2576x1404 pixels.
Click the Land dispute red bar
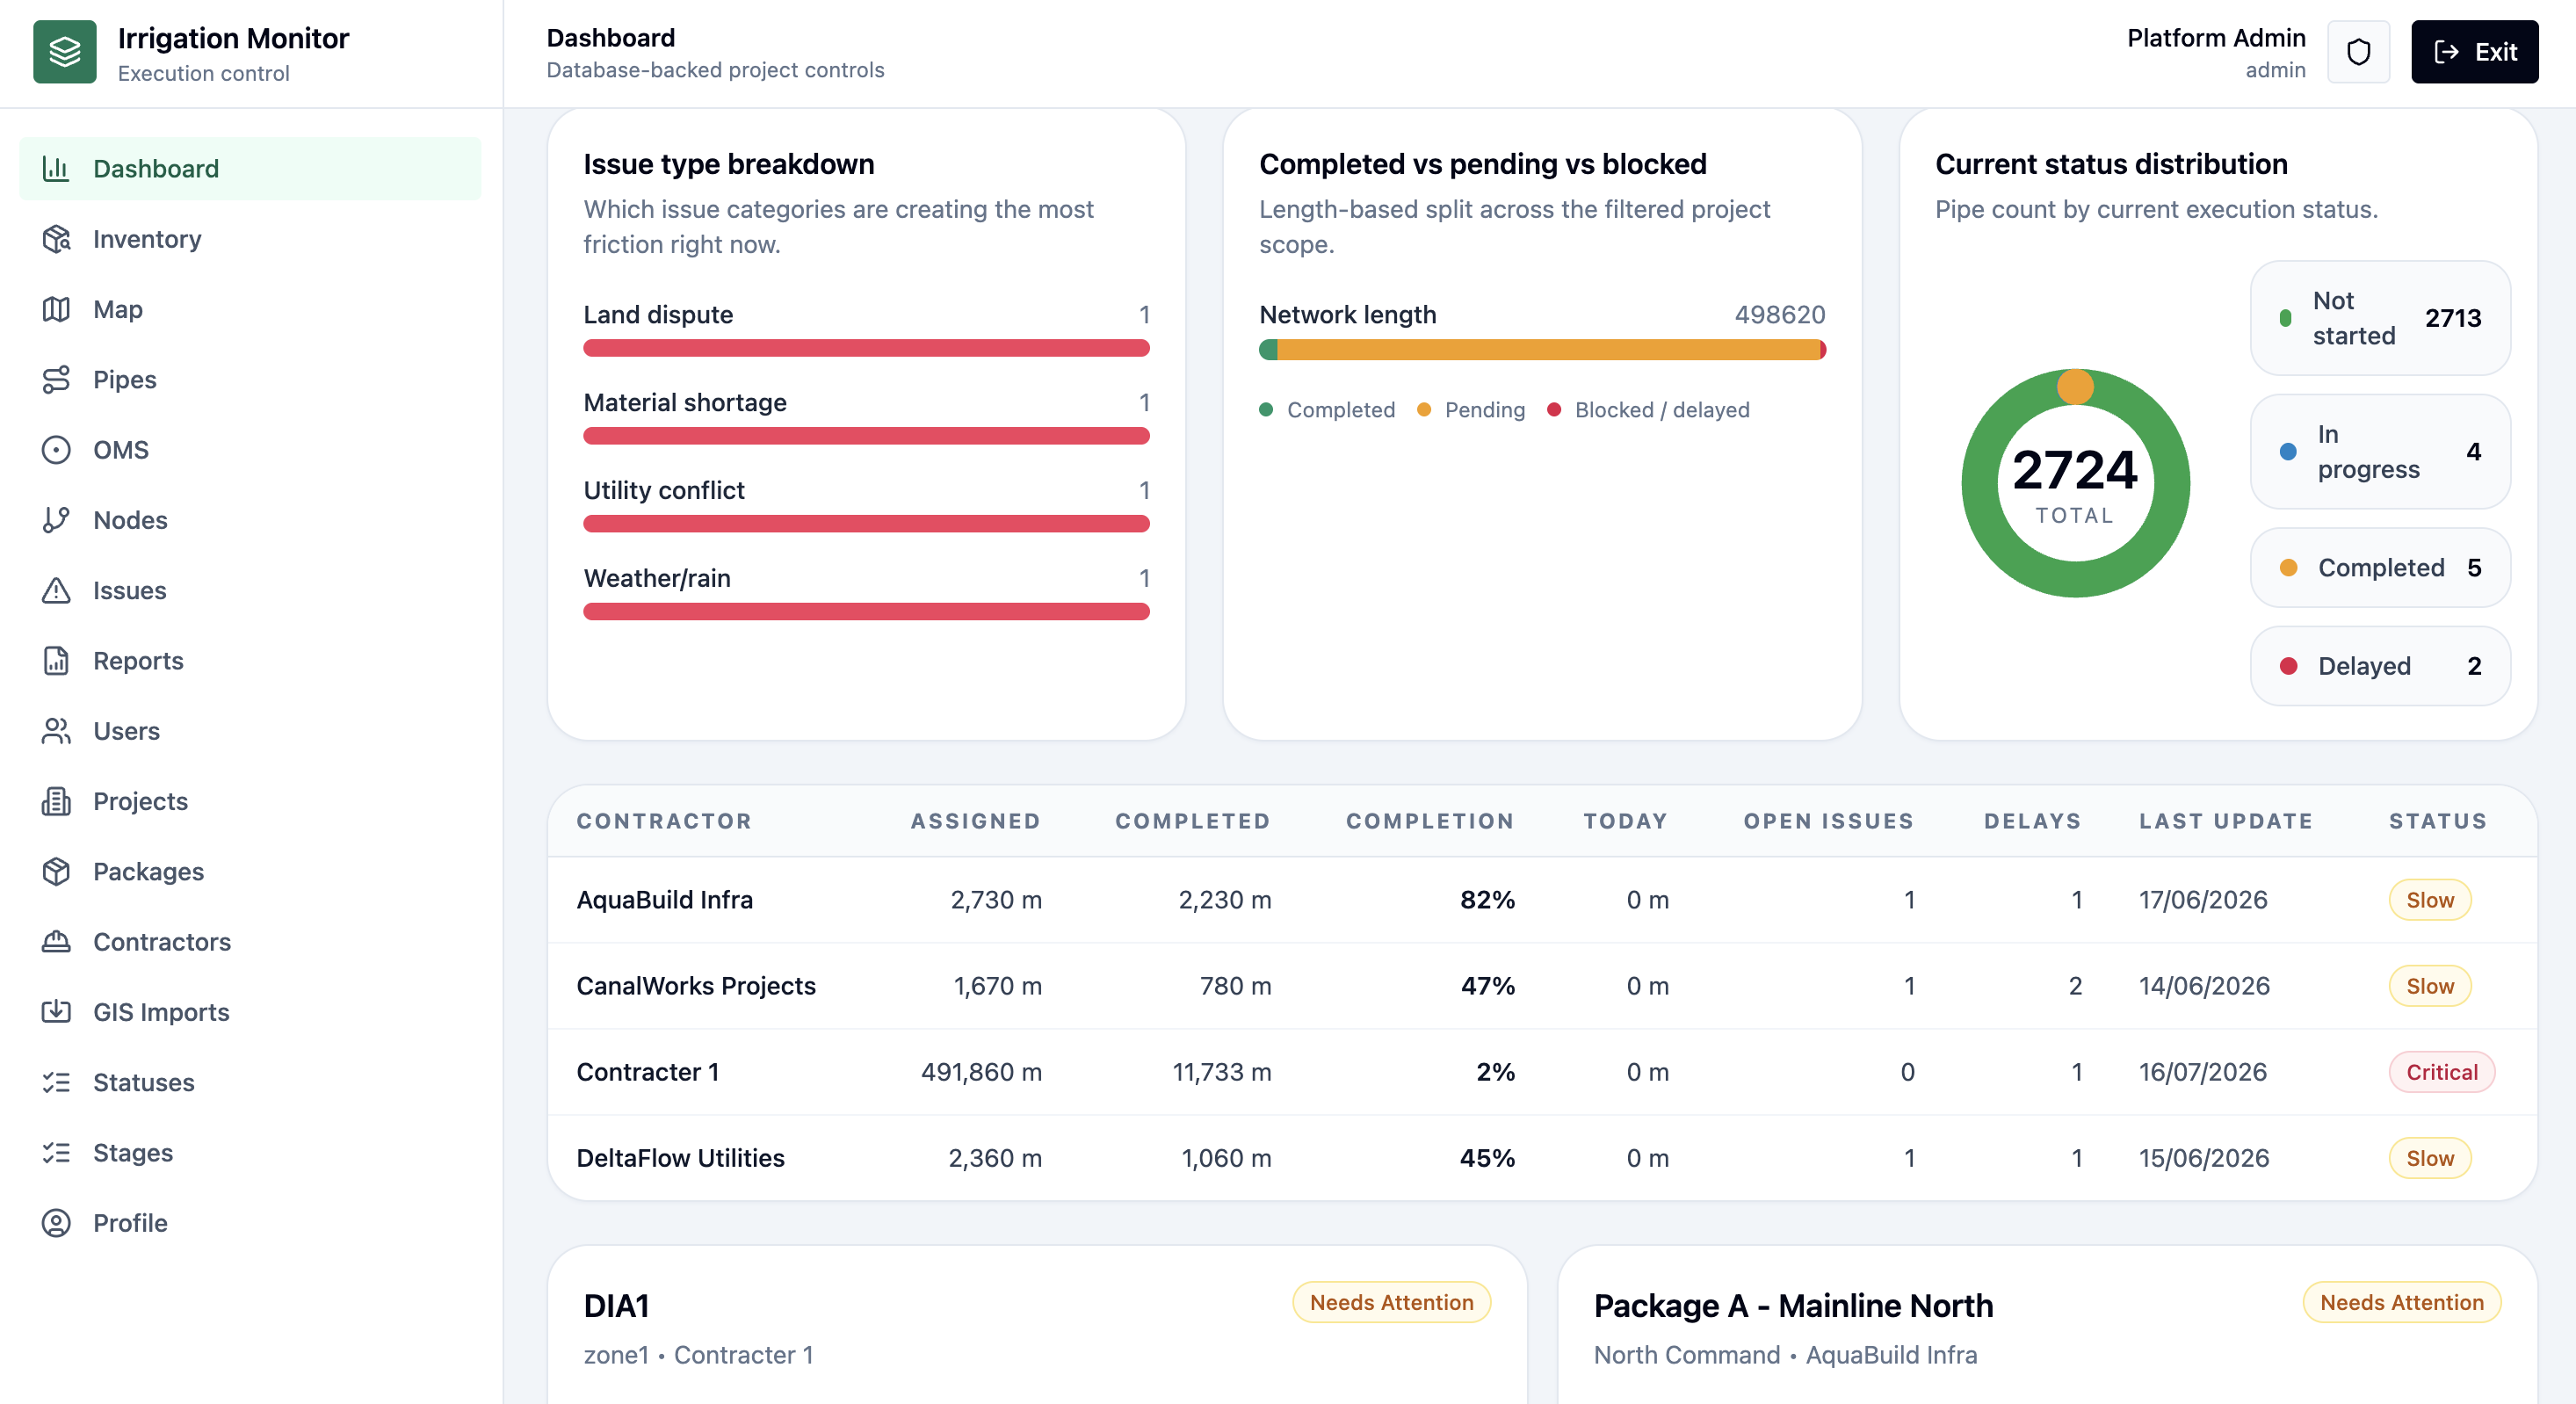[x=866, y=348]
